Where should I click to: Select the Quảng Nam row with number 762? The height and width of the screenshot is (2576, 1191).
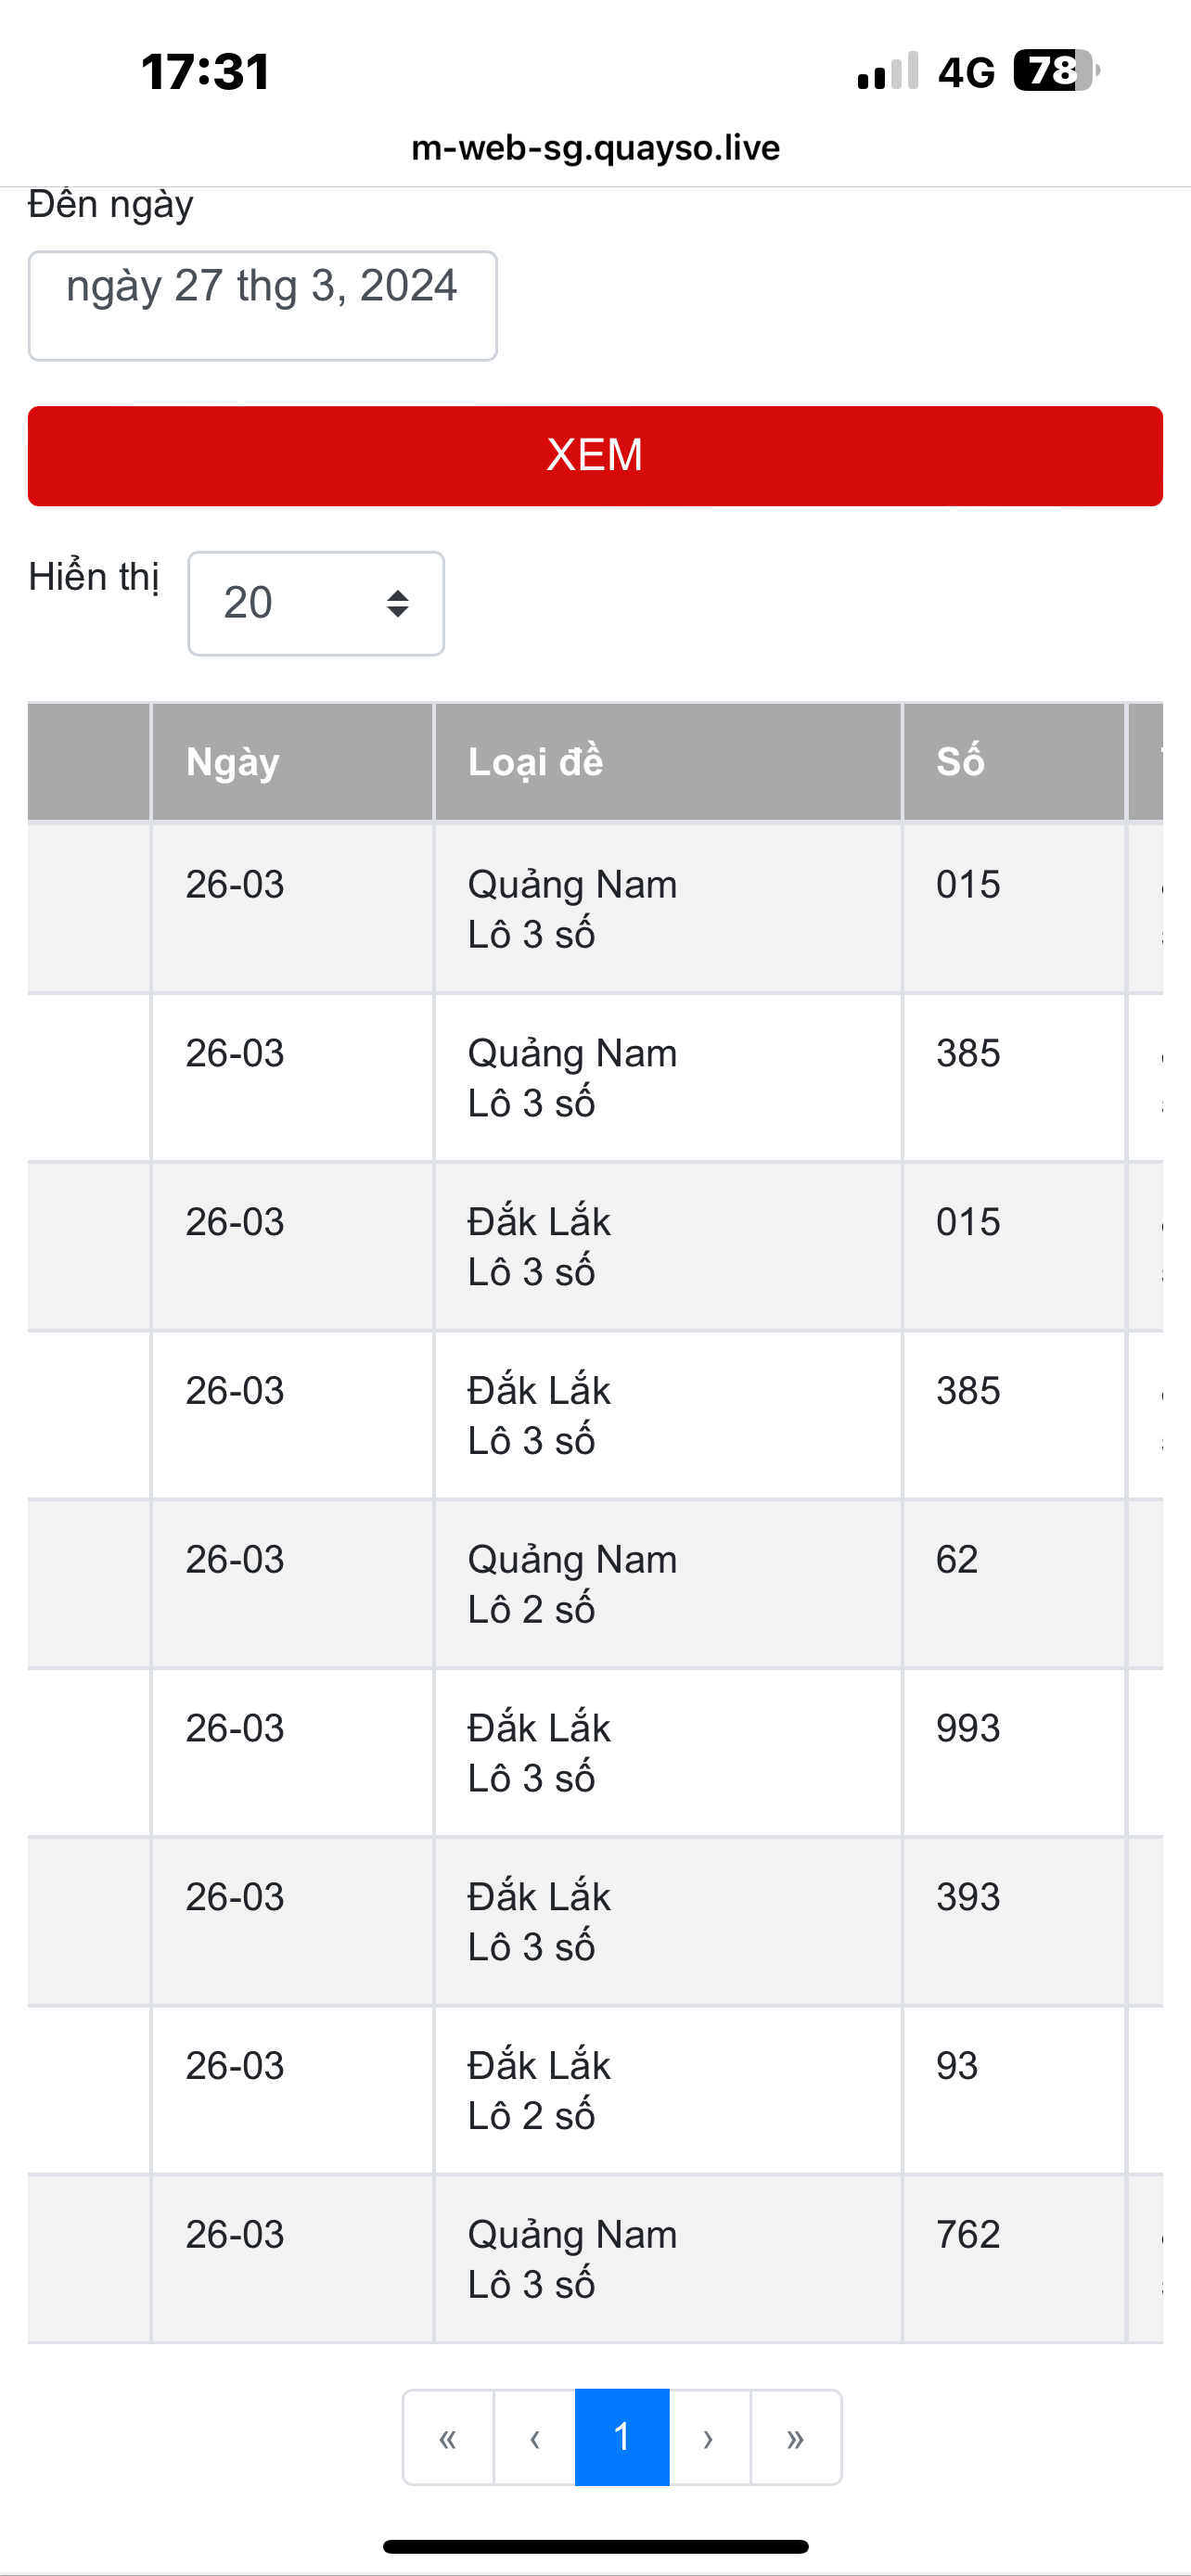click(595, 2258)
